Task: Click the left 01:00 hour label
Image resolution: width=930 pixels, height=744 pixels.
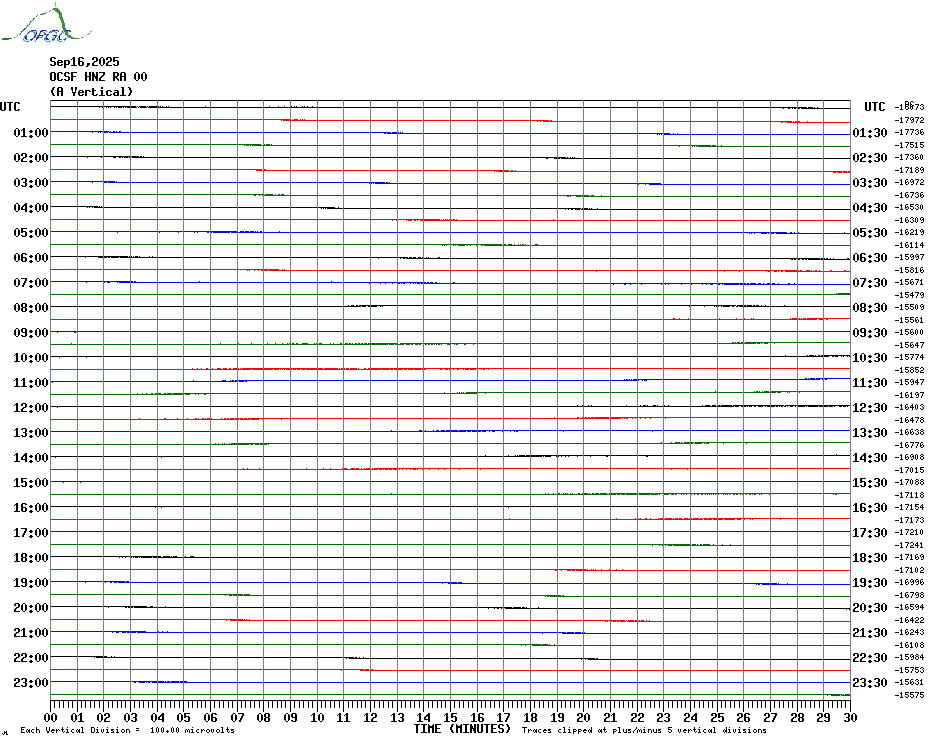Action: coord(31,132)
